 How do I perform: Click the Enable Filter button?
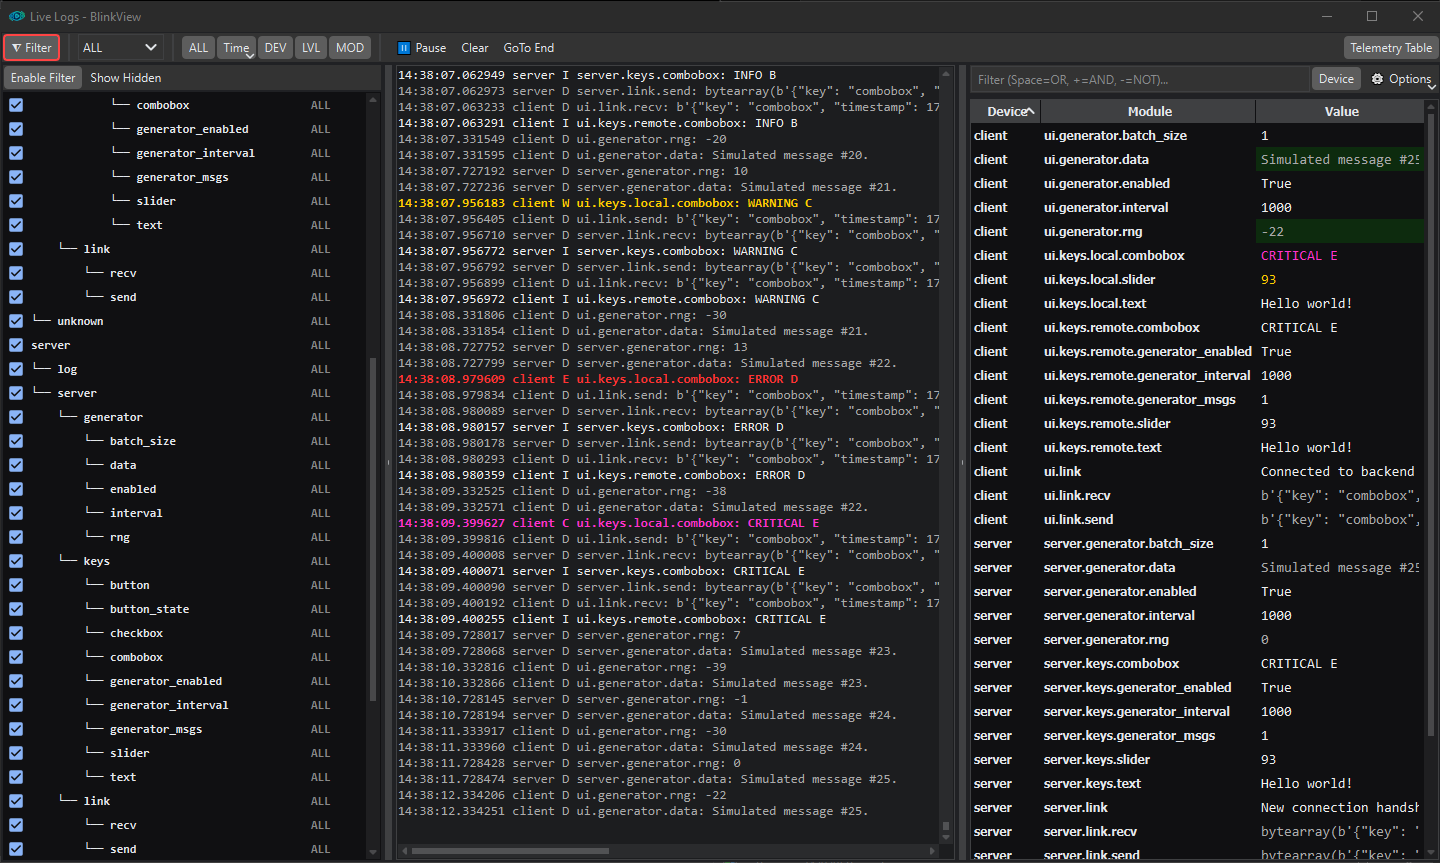pyautogui.click(x=43, y=77)
